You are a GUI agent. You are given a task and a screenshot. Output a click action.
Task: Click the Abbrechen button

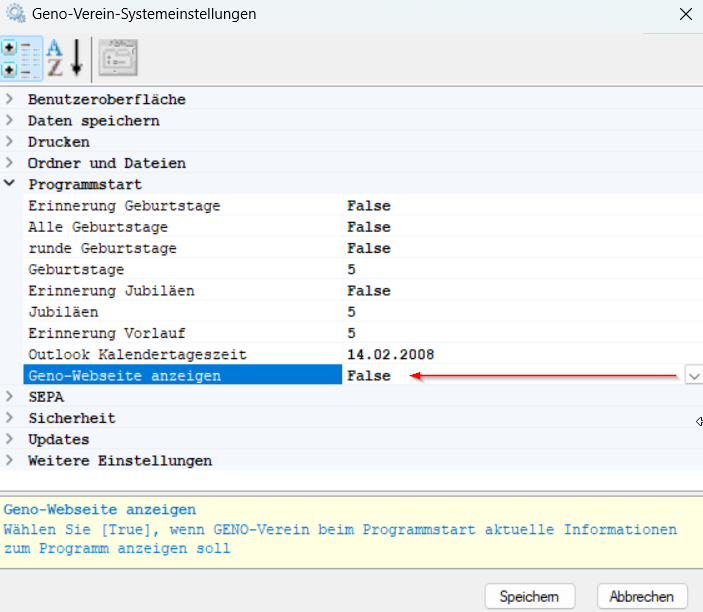(642, 596)
